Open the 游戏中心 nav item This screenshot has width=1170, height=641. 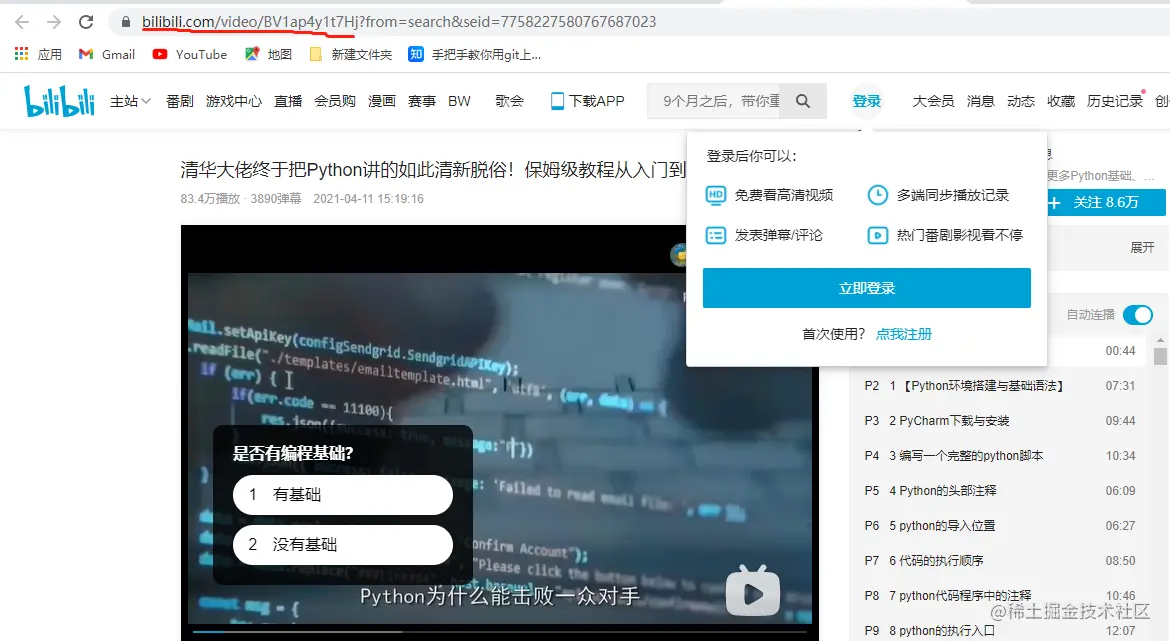[x=234, y=101]
